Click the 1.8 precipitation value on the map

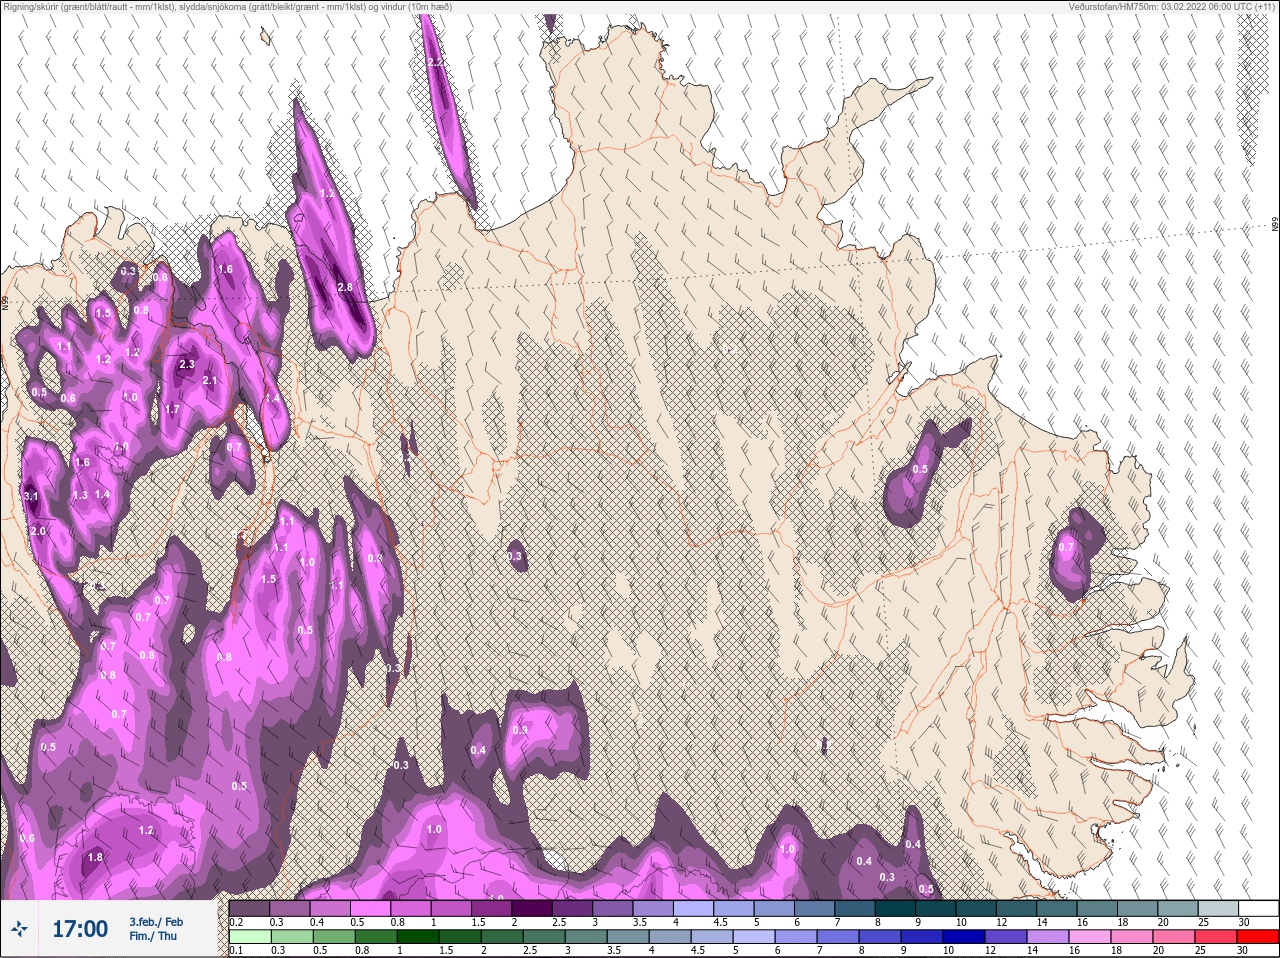tap(95, 857)
